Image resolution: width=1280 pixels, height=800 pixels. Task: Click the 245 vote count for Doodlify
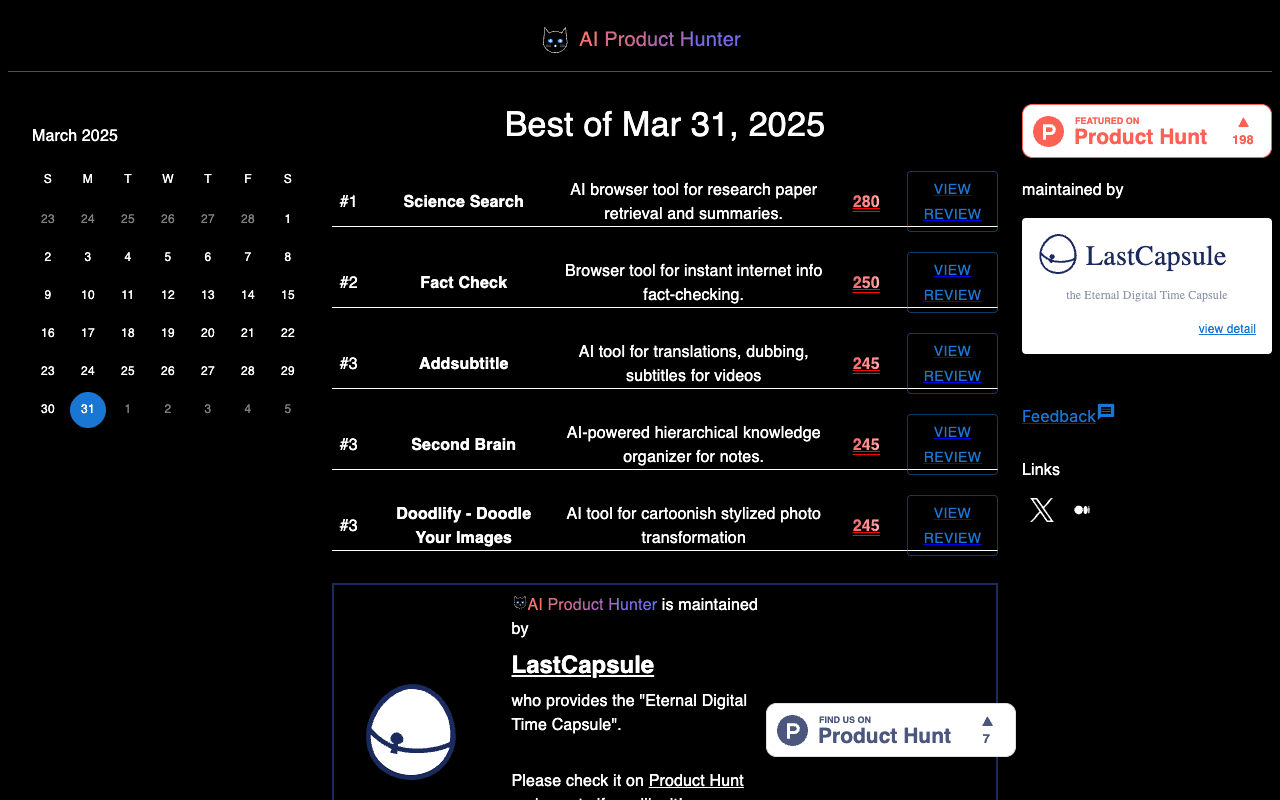(x=866, y=526)
